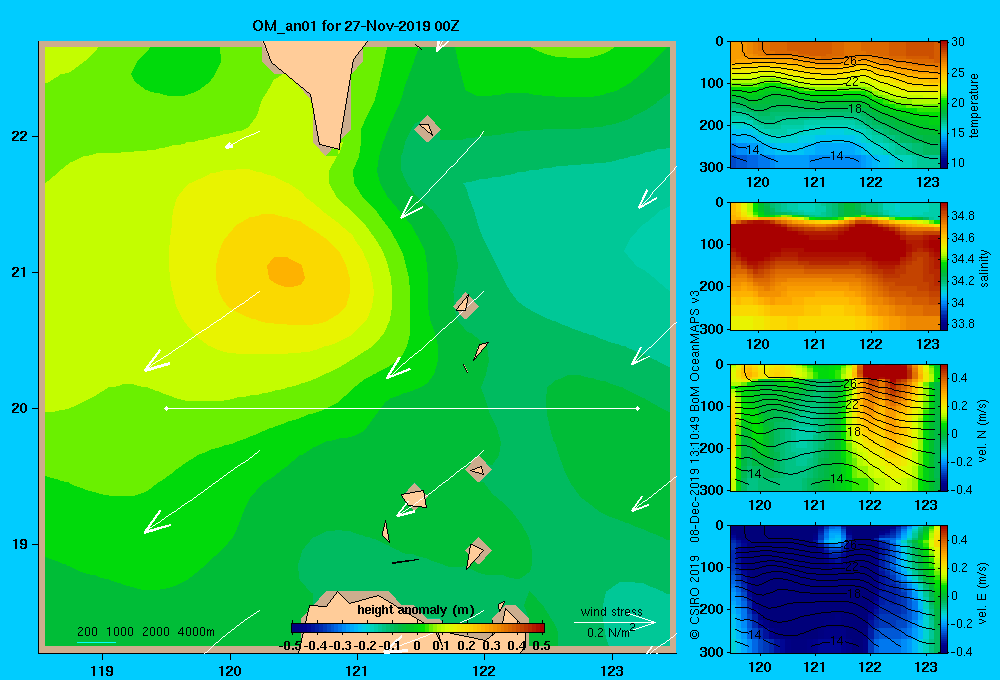
Task: Click longitude label 119 on main map
Action: [102, 670]
